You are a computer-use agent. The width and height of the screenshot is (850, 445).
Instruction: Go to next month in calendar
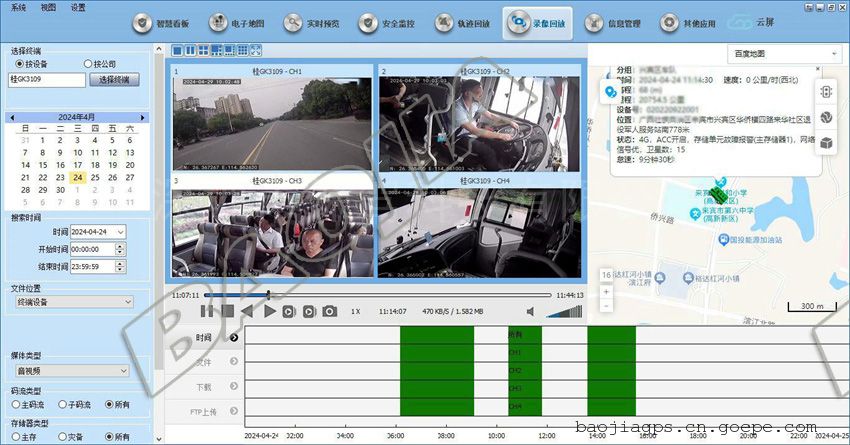[x=143, y=117]
